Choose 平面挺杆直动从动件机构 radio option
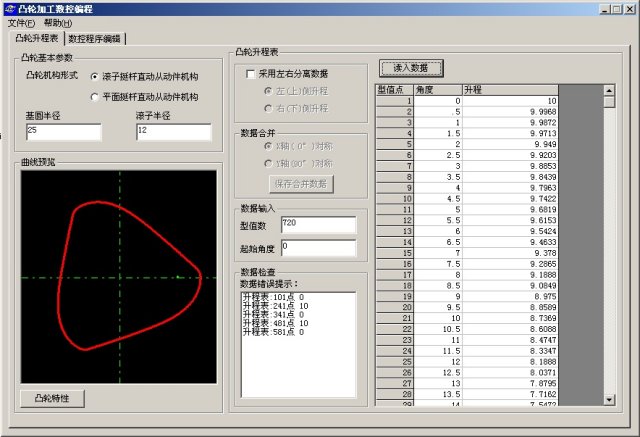Image resolution: width=640 pixels, height=437 pixels. 95,97
